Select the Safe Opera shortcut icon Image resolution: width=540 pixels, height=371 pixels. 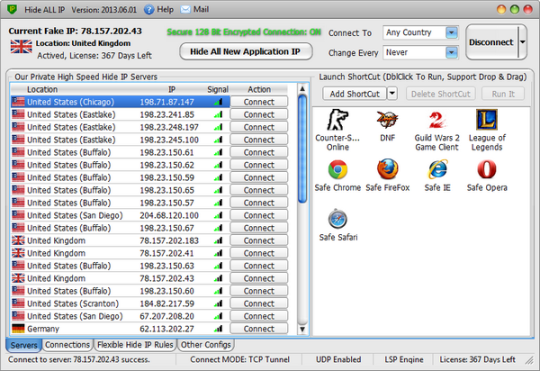[487, 169]
